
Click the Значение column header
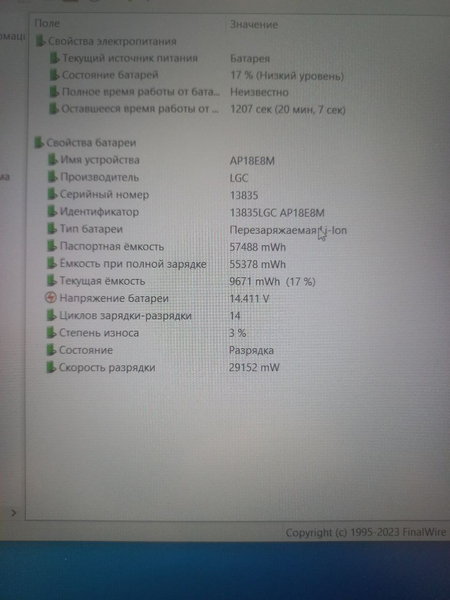pyautogui.click(x=254, y=24)
